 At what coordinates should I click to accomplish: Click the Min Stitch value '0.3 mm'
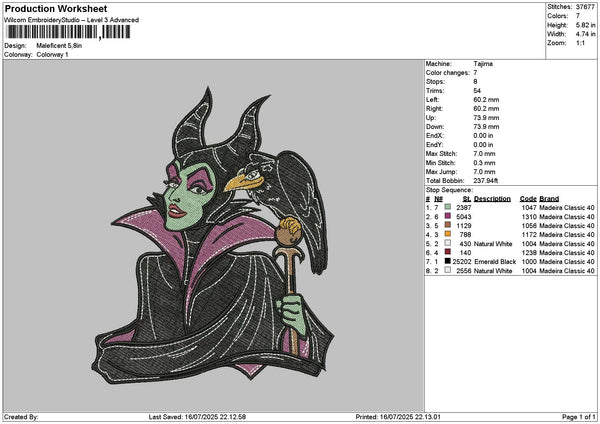tap(484, 163)
